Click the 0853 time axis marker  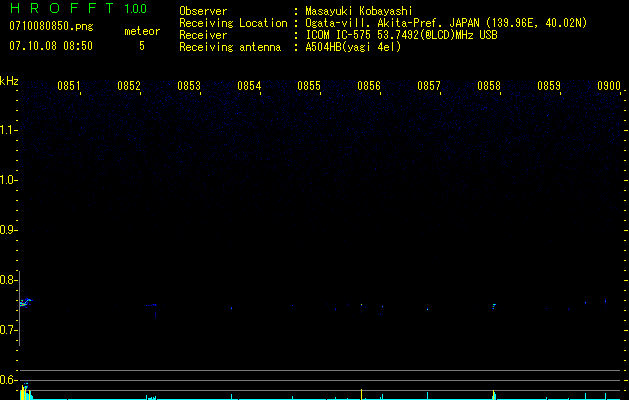tap(189, 86)
